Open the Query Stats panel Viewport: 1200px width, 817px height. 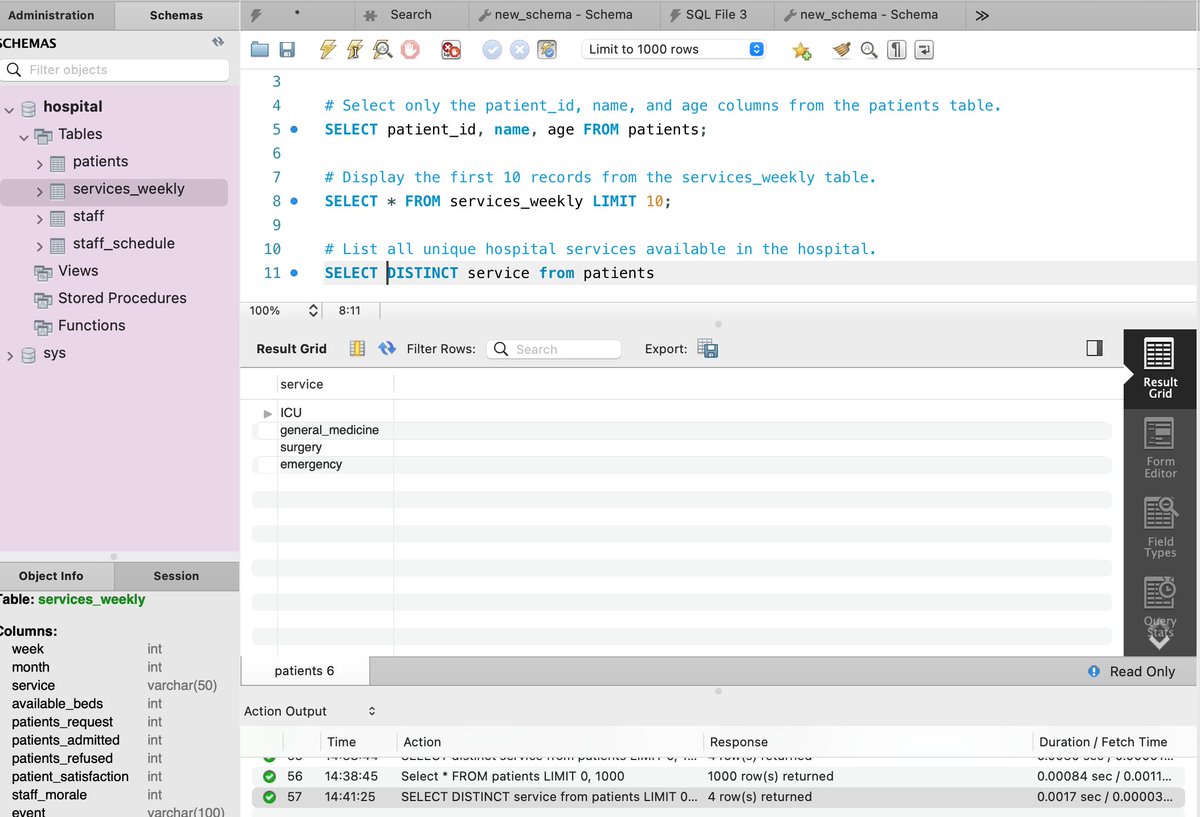pos(1160,608)
